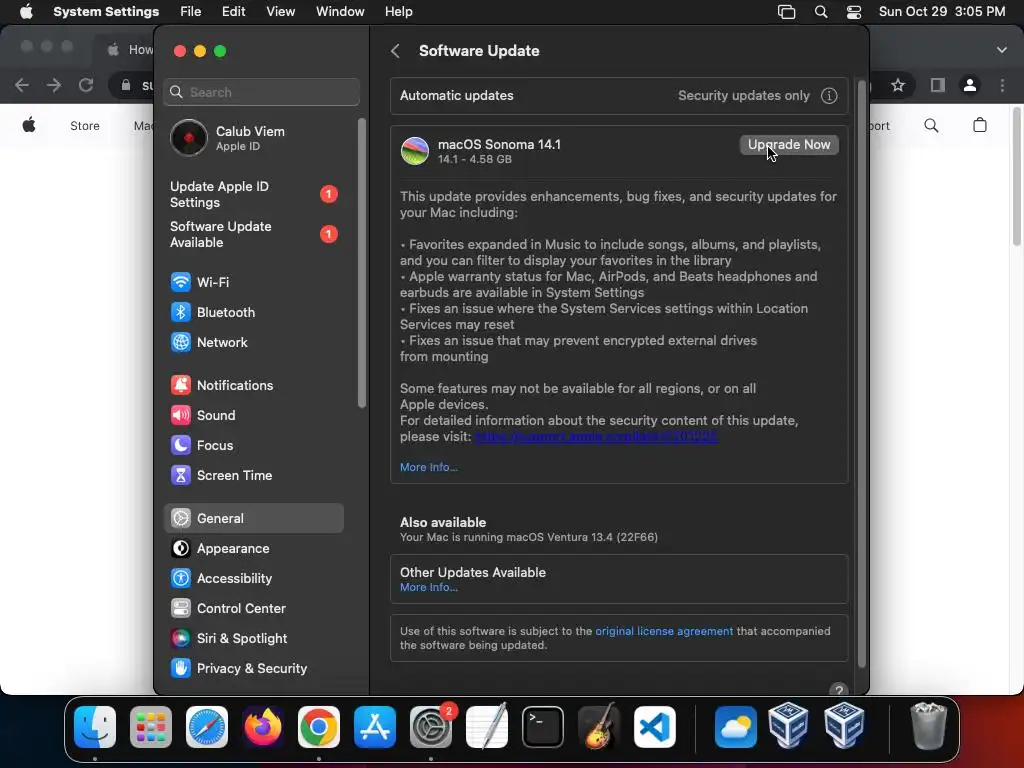Open Visual Studio Code from the Dock
Image resolution: width=1024 pixels, height=768 pixels.
[655, 727]
